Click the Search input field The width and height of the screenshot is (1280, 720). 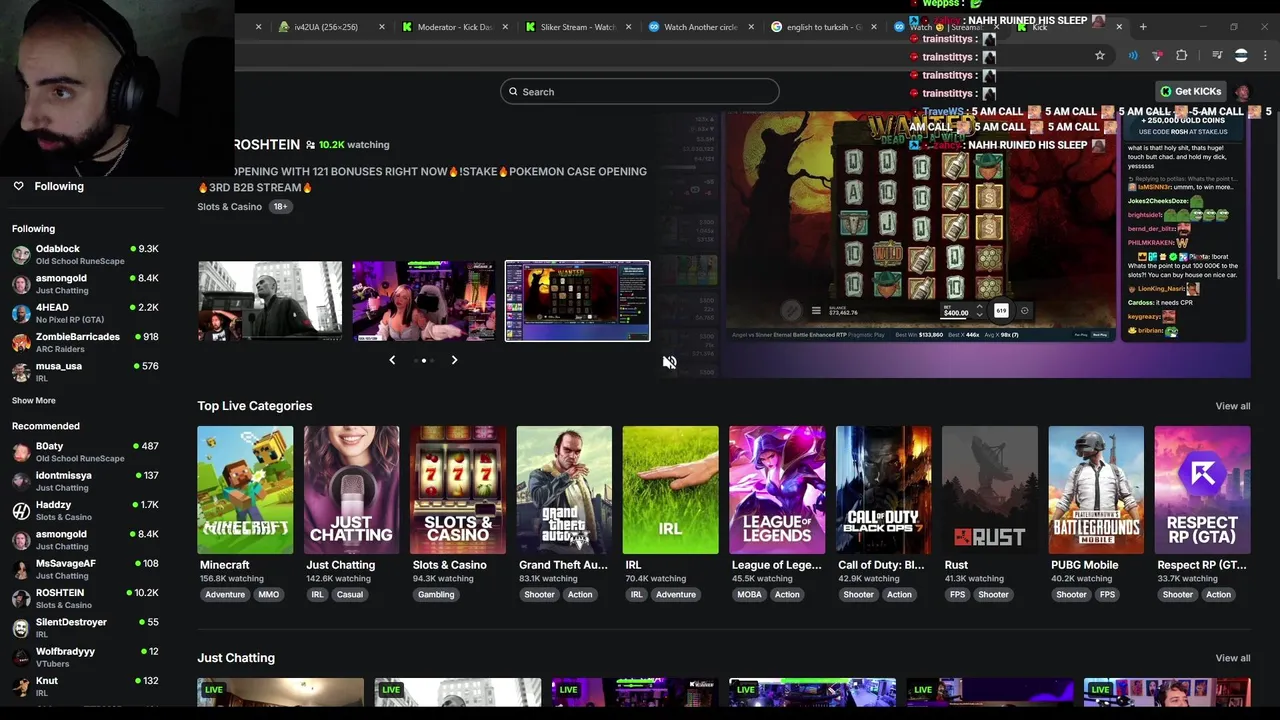(640, 92)
